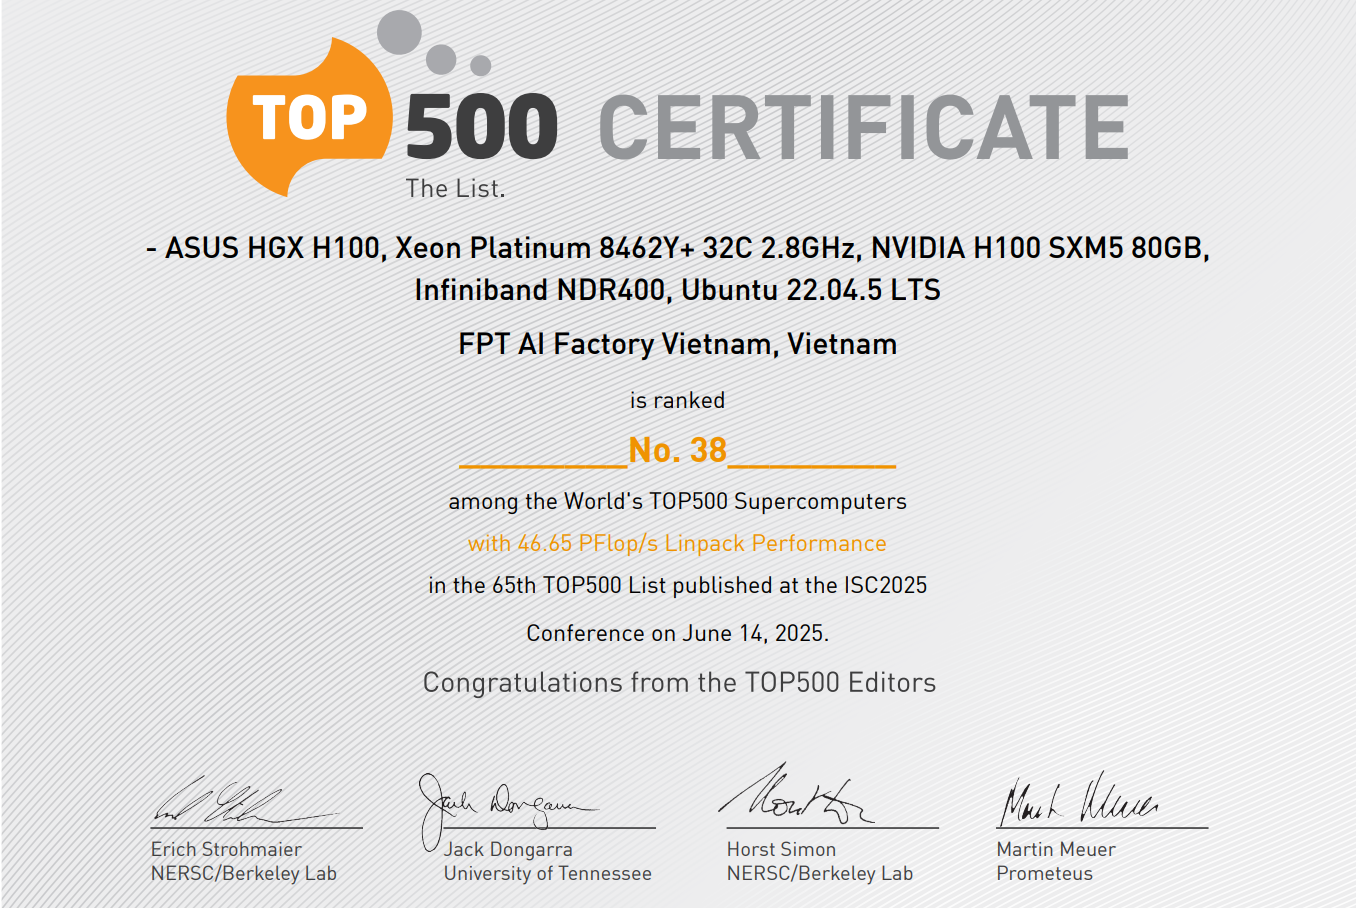The image size is (1356, 908).
Task: Click 'in the 65th TOP500 List published' line
Action: [x=678, y=585]
